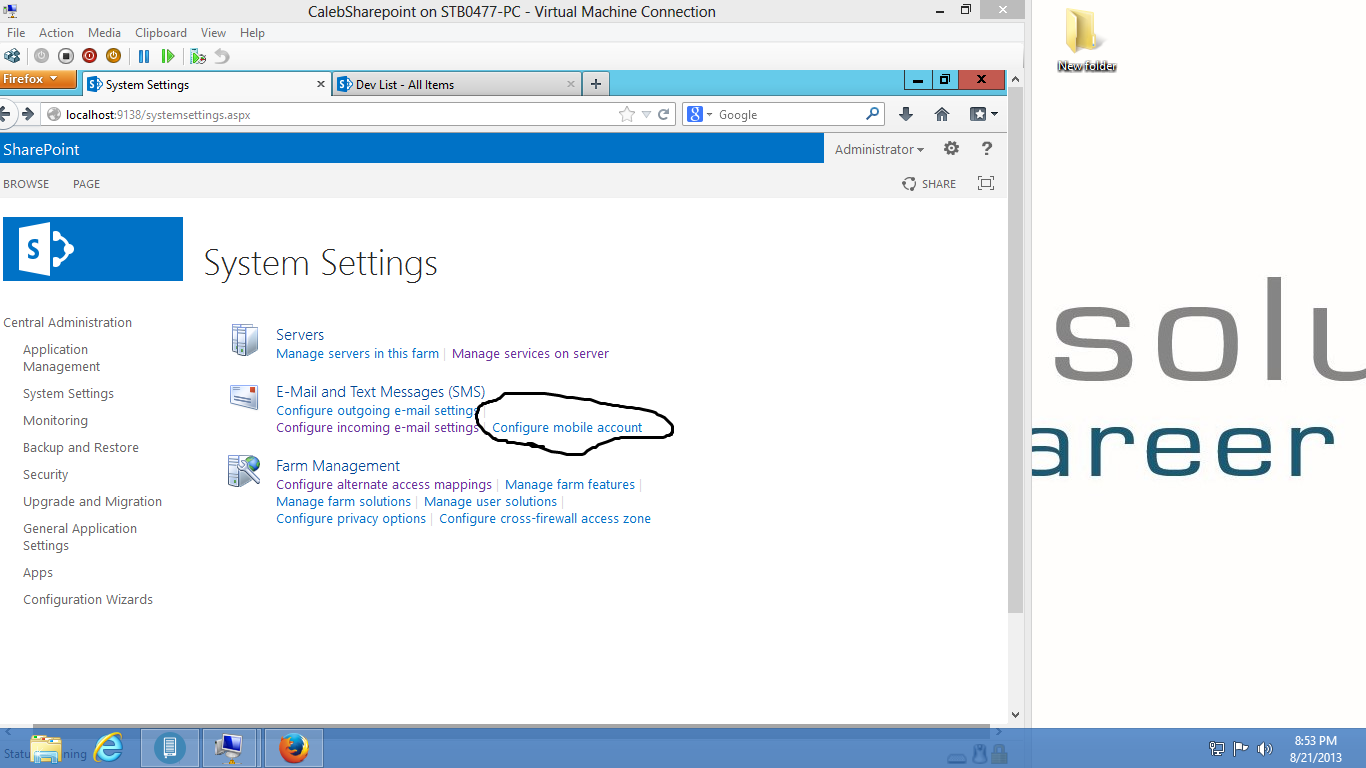Open Internet Explorer from the taskbar
Screen dimensions: 1366x768
tap(108, 748)
